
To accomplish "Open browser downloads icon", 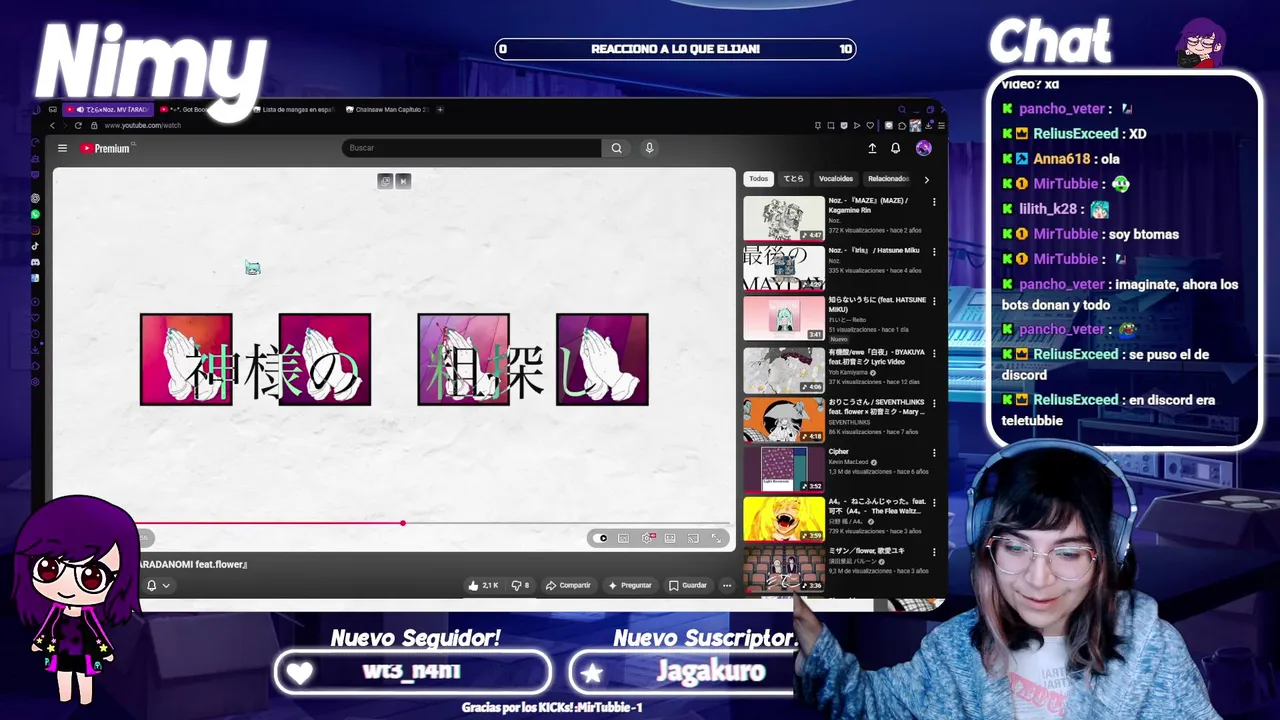I will 929,125.
